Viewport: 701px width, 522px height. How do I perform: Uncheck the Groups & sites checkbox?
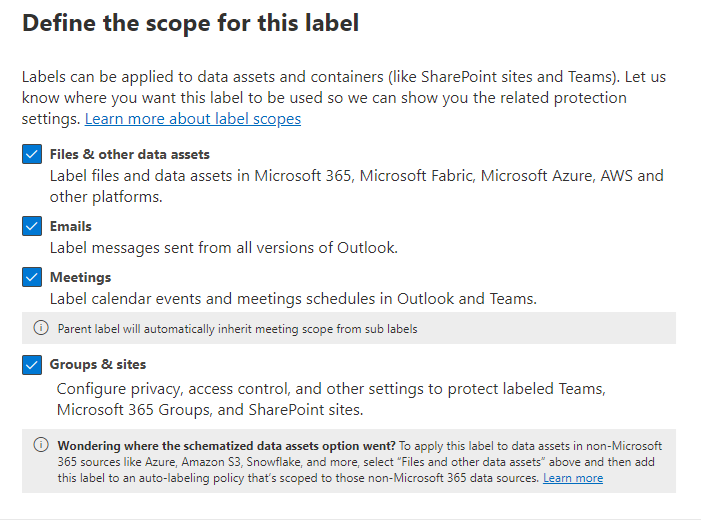31,365
